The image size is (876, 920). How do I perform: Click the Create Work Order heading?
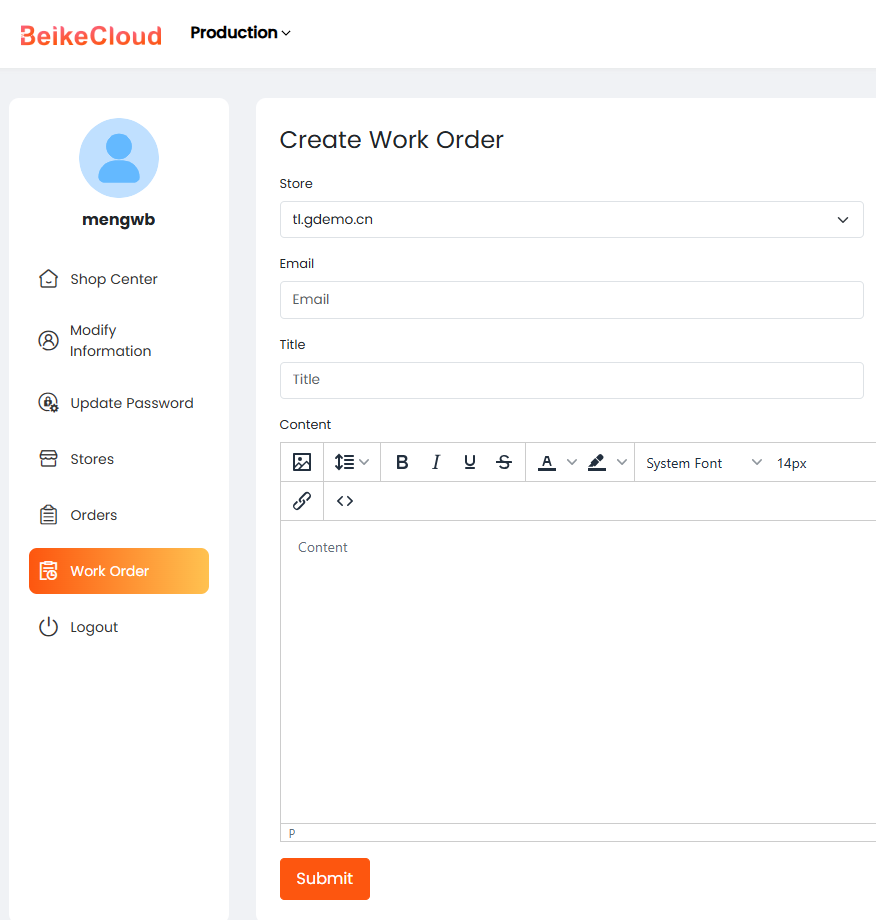[391, 140]
